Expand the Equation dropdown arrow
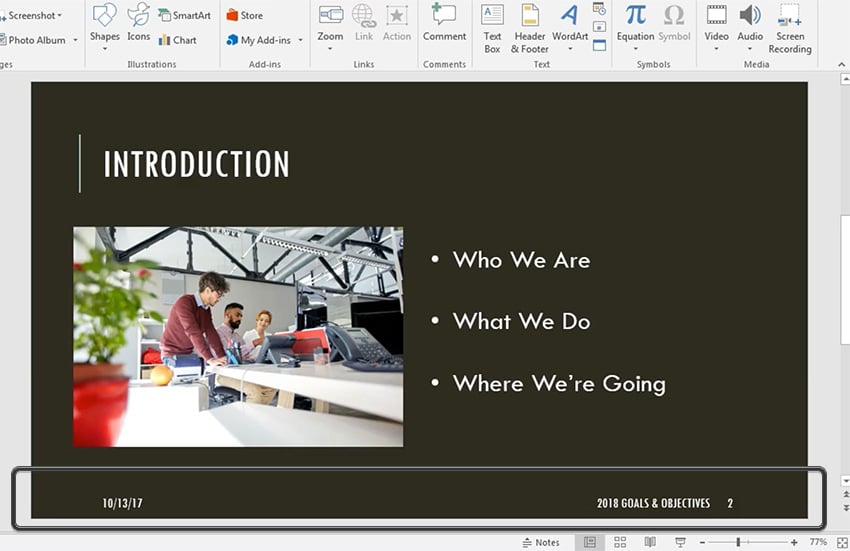 click(x=635, y=49)
